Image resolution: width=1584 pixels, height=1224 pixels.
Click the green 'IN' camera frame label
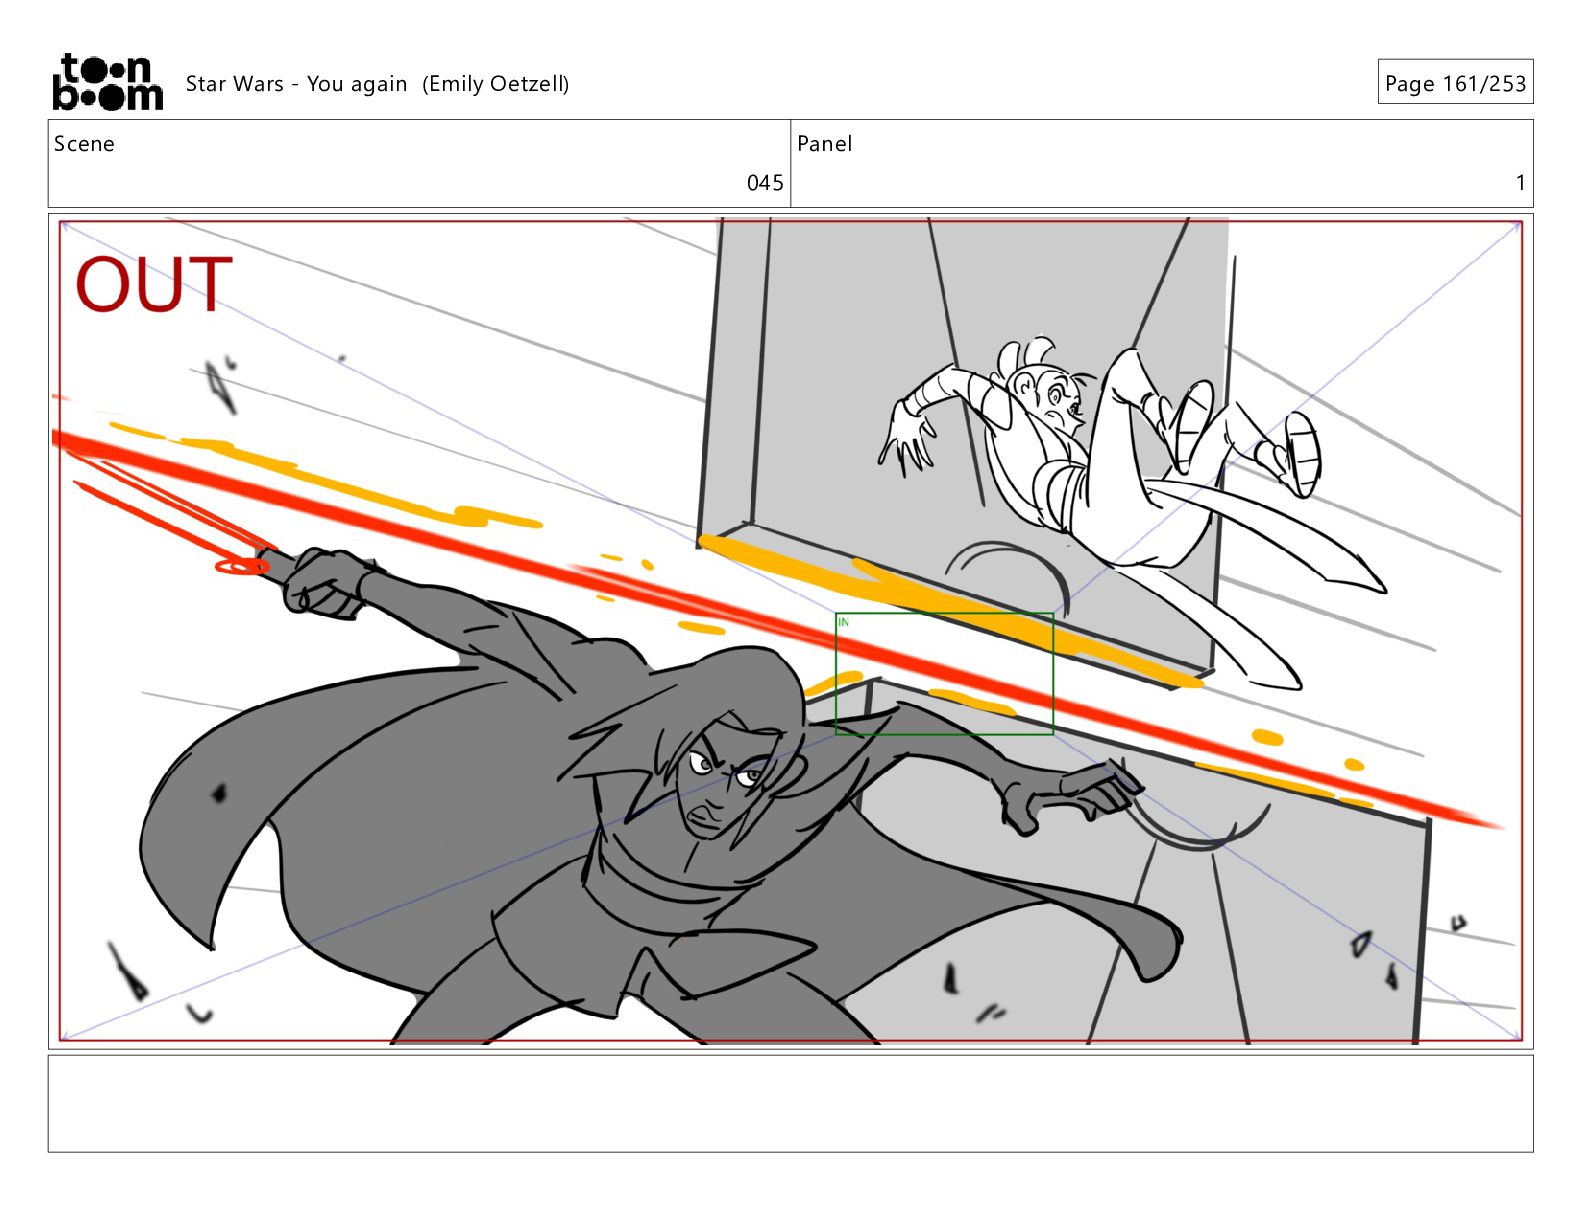coord(843,622)
